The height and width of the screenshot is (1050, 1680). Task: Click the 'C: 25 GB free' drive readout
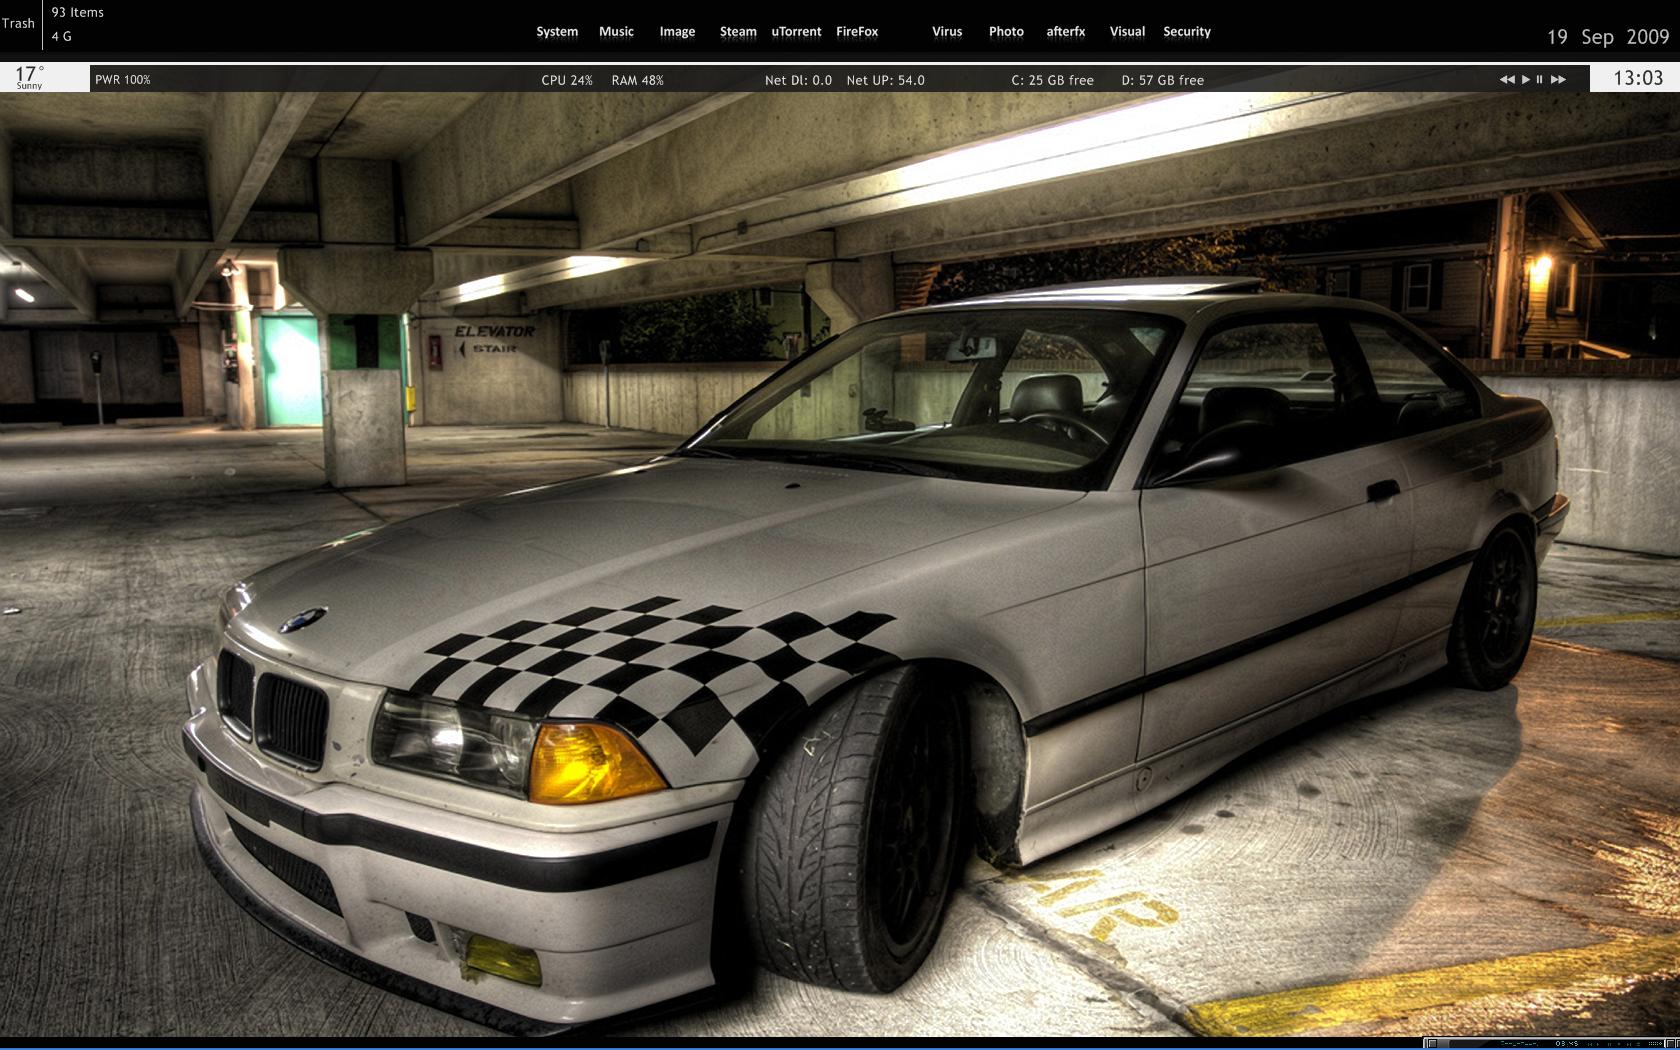tap(1052, 80)
